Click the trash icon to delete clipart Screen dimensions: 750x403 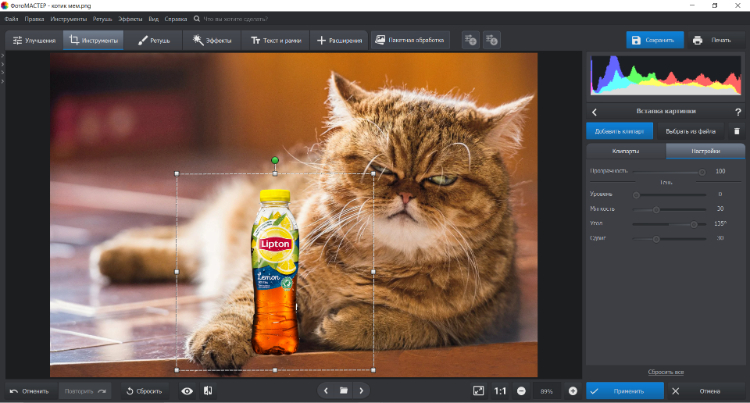click(737, 131)
